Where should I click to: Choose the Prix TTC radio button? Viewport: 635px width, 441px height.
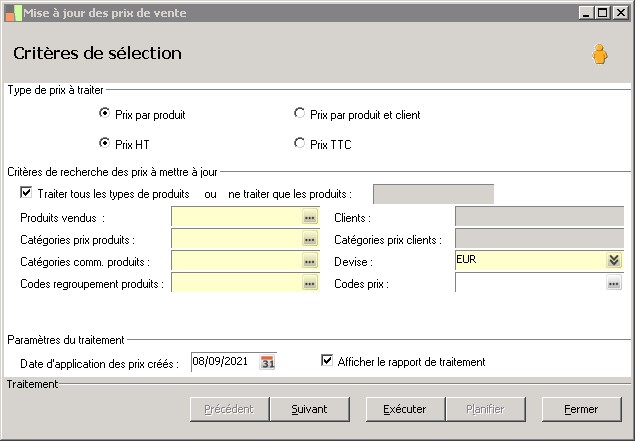click(x=300, y=143)
